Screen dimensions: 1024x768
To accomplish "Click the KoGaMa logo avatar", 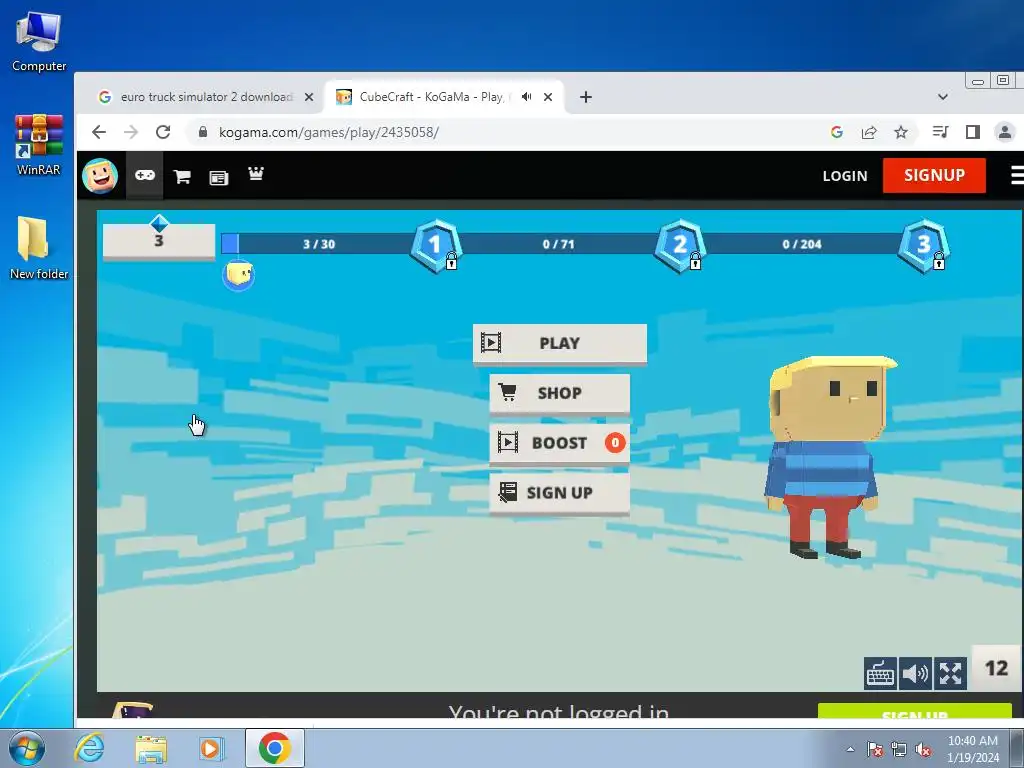I will click(100, 176).
